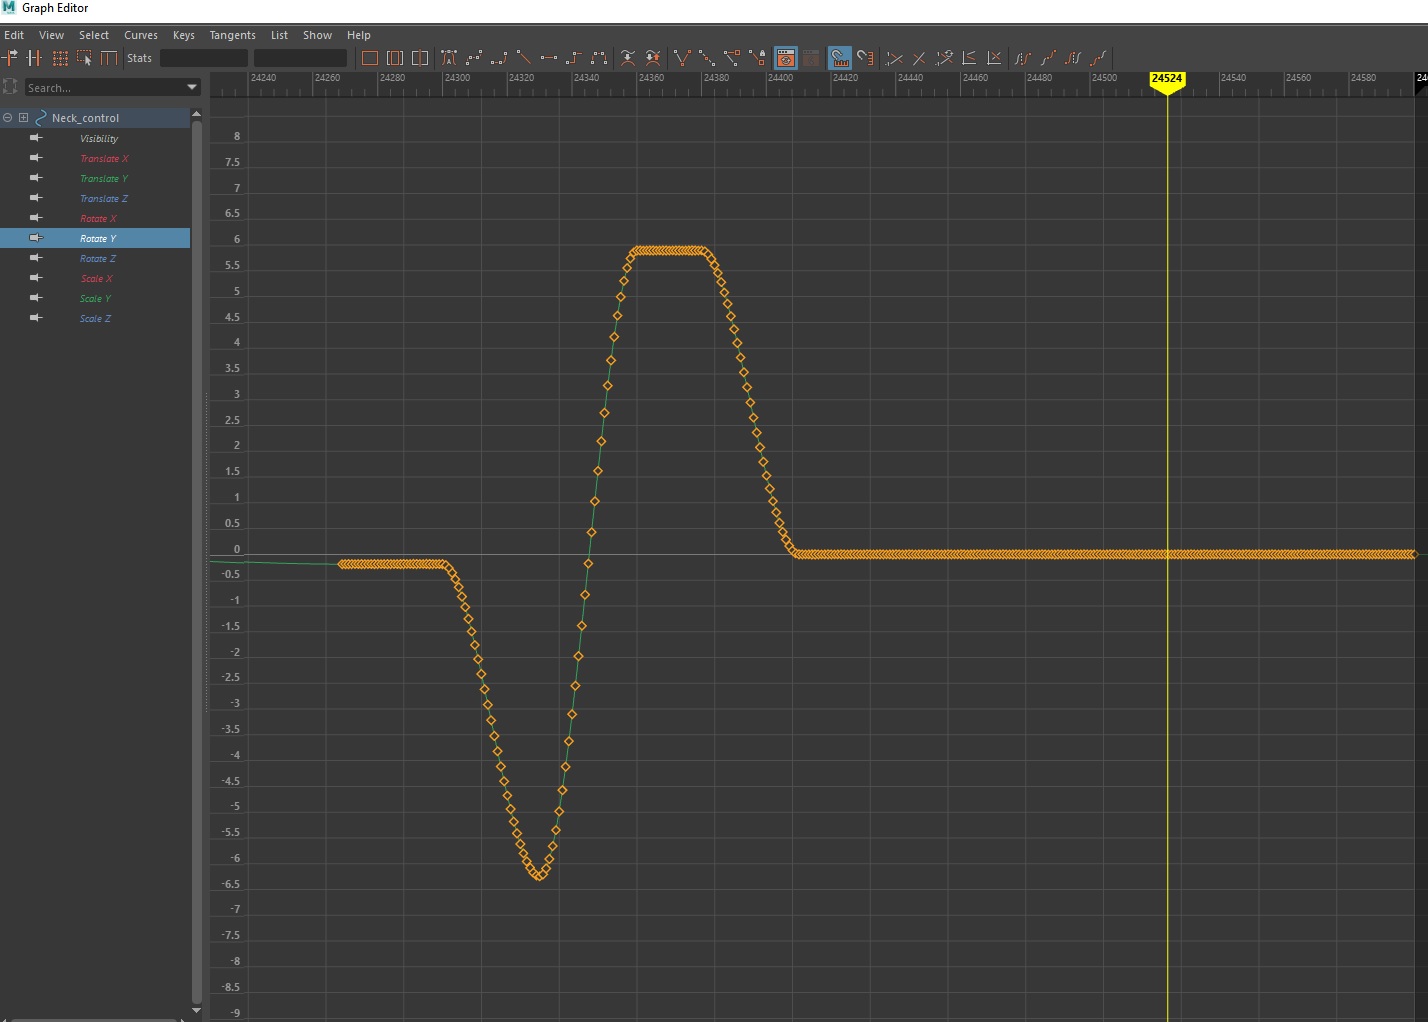The image size is (1428, 1022).
Task: Disable normalized curve display
Action: [919, 58]
